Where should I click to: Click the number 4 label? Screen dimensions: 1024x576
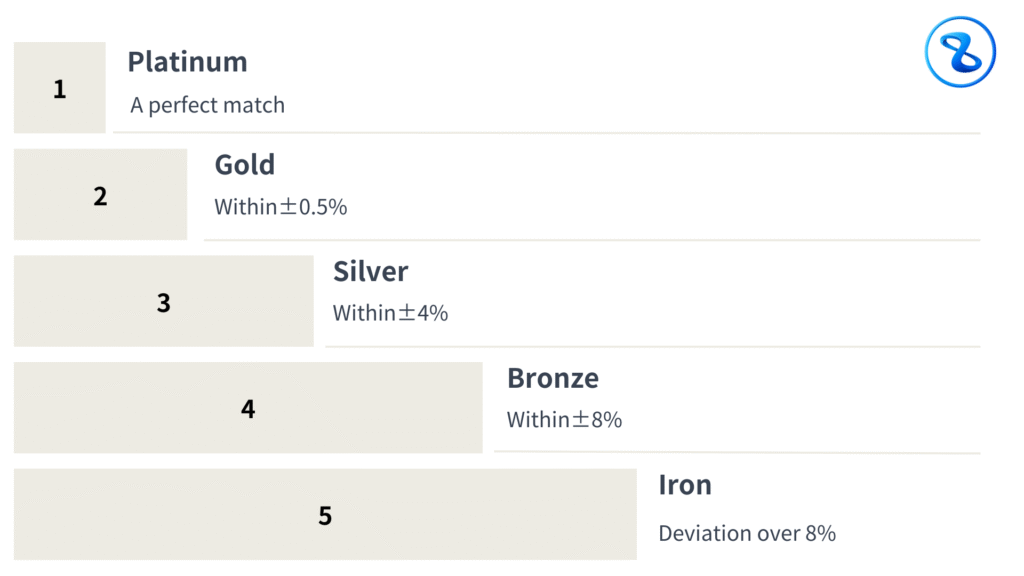coord(248,409)
